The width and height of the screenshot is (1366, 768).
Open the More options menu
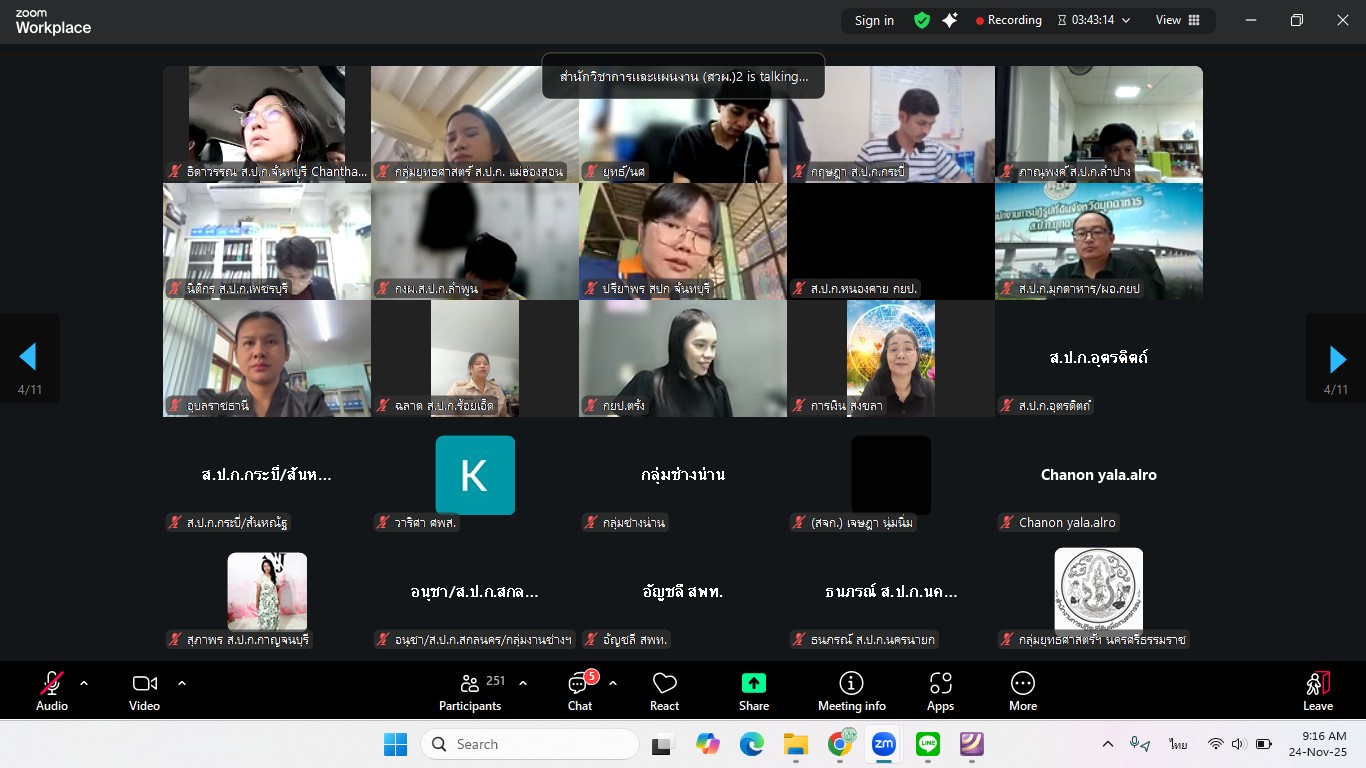(x=1022, y=691)
